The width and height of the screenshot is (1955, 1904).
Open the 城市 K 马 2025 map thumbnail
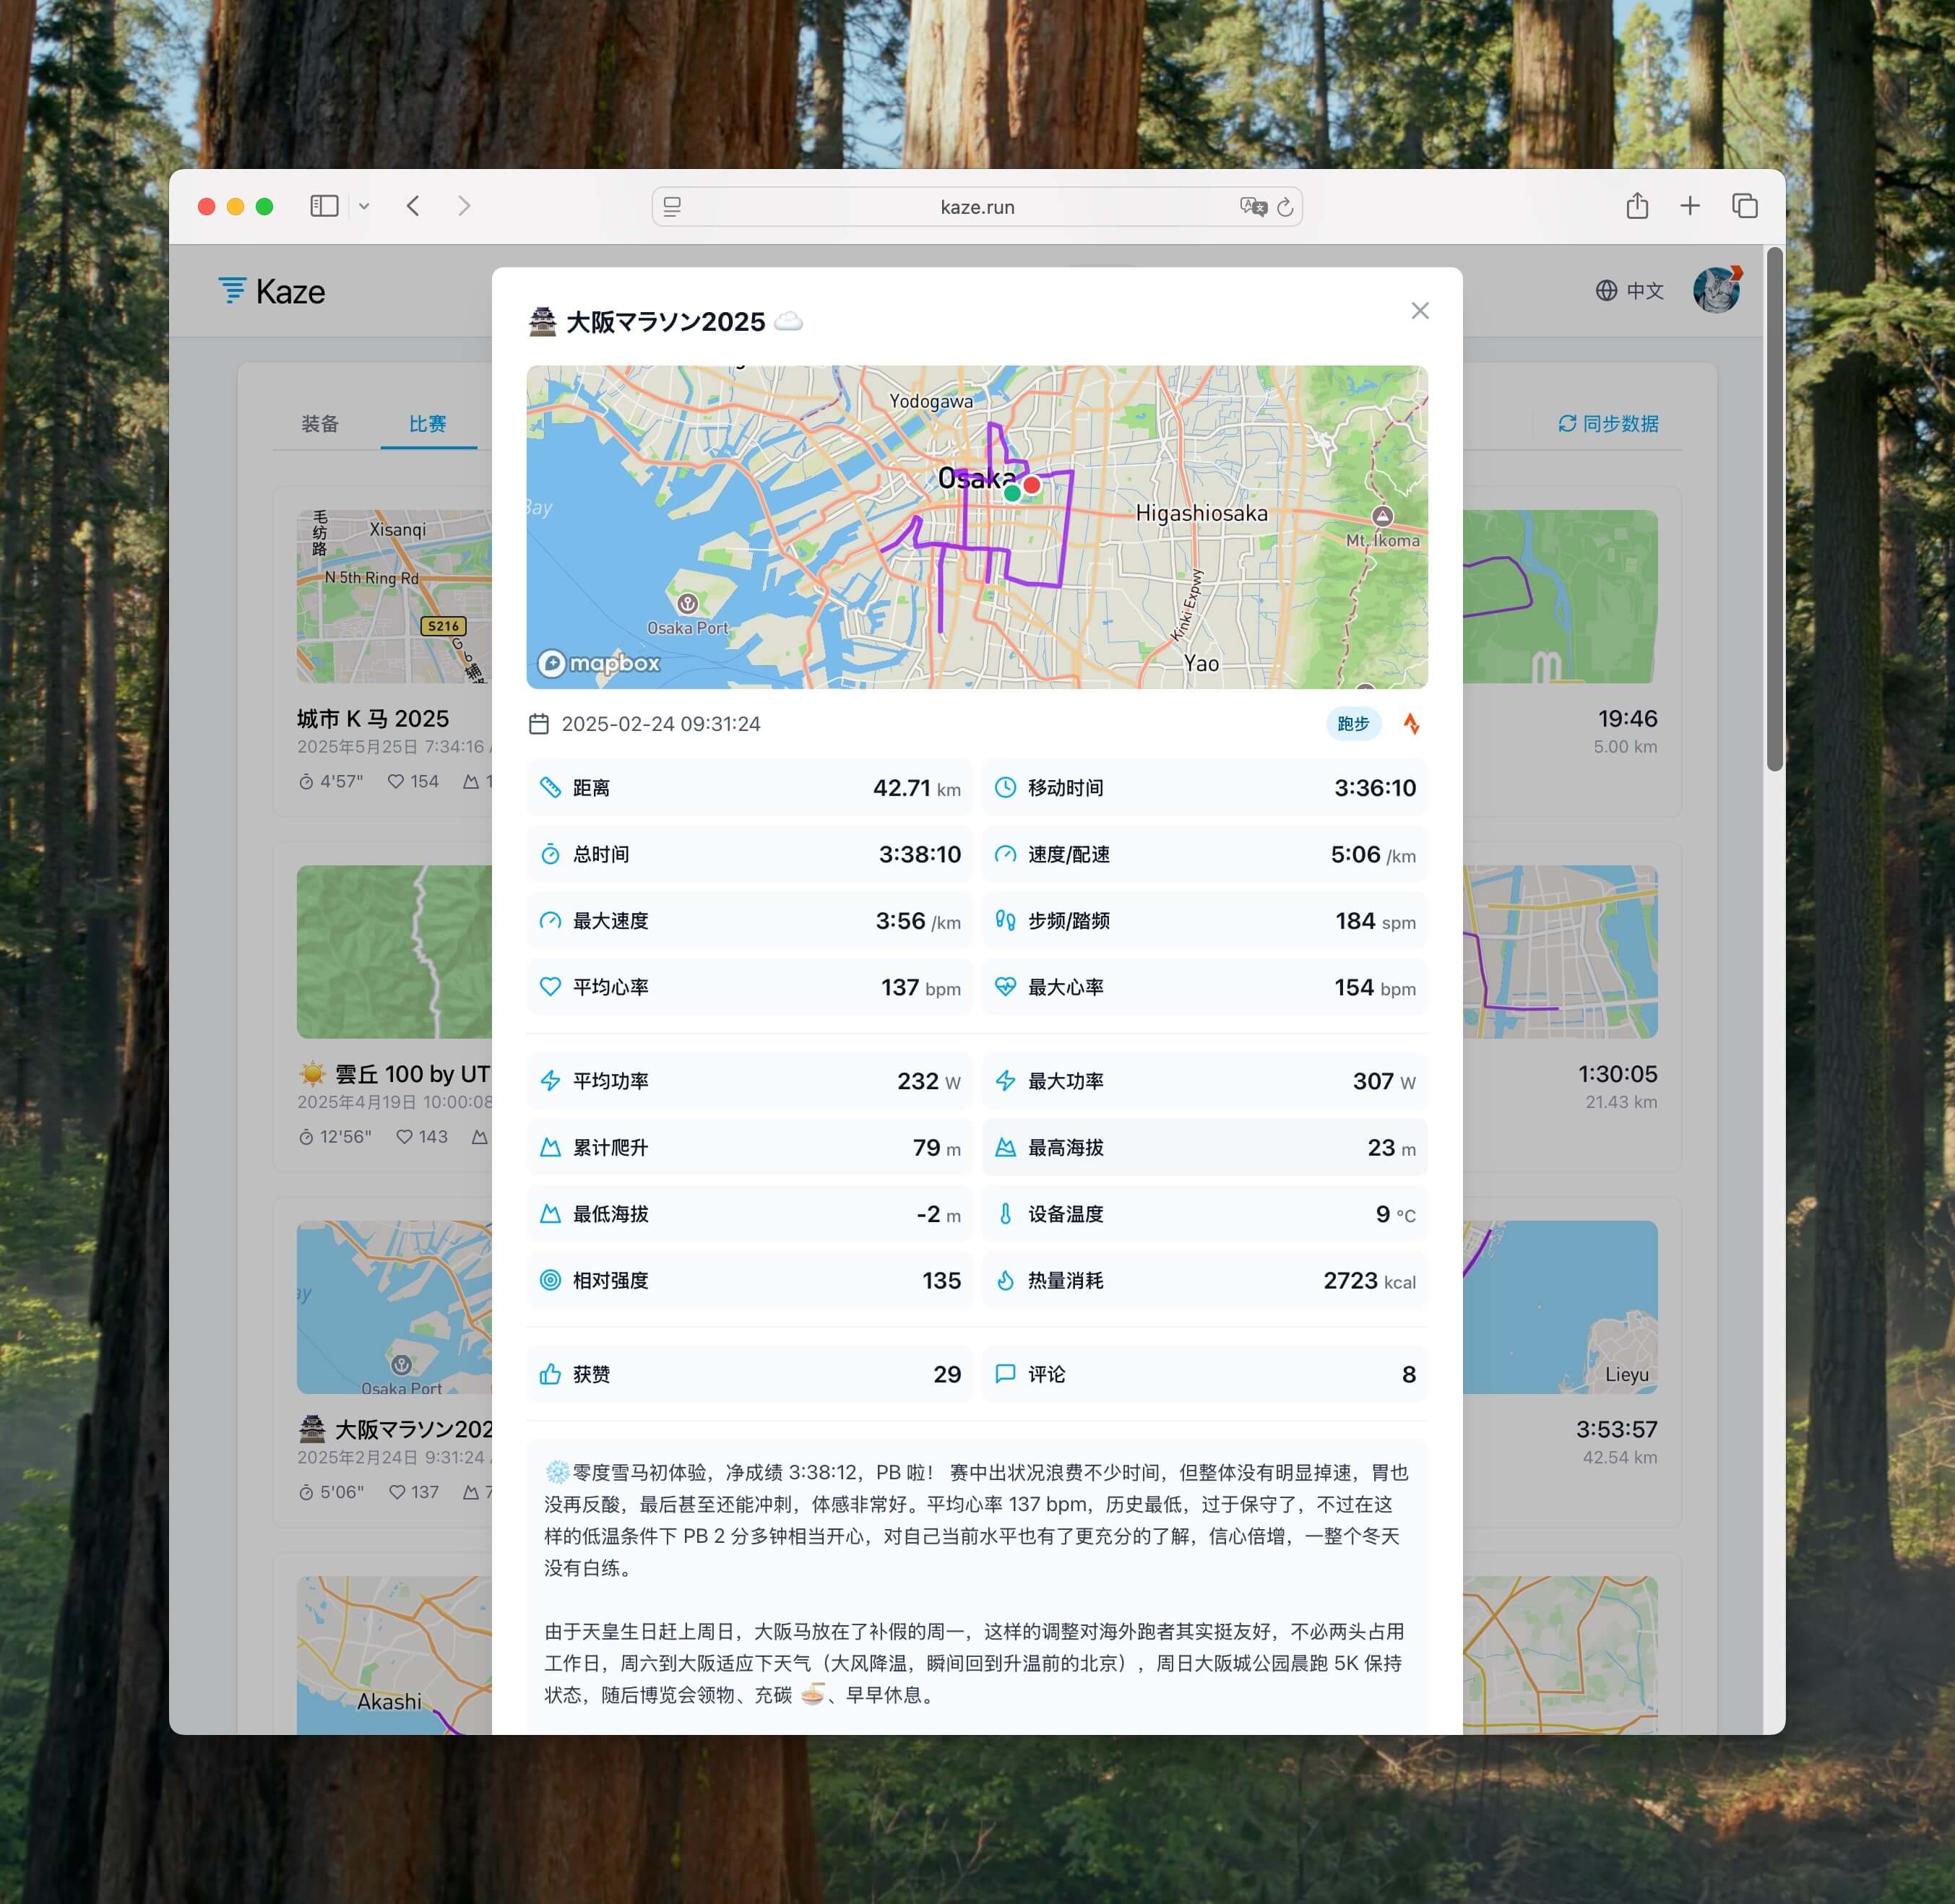click(394, 597)
